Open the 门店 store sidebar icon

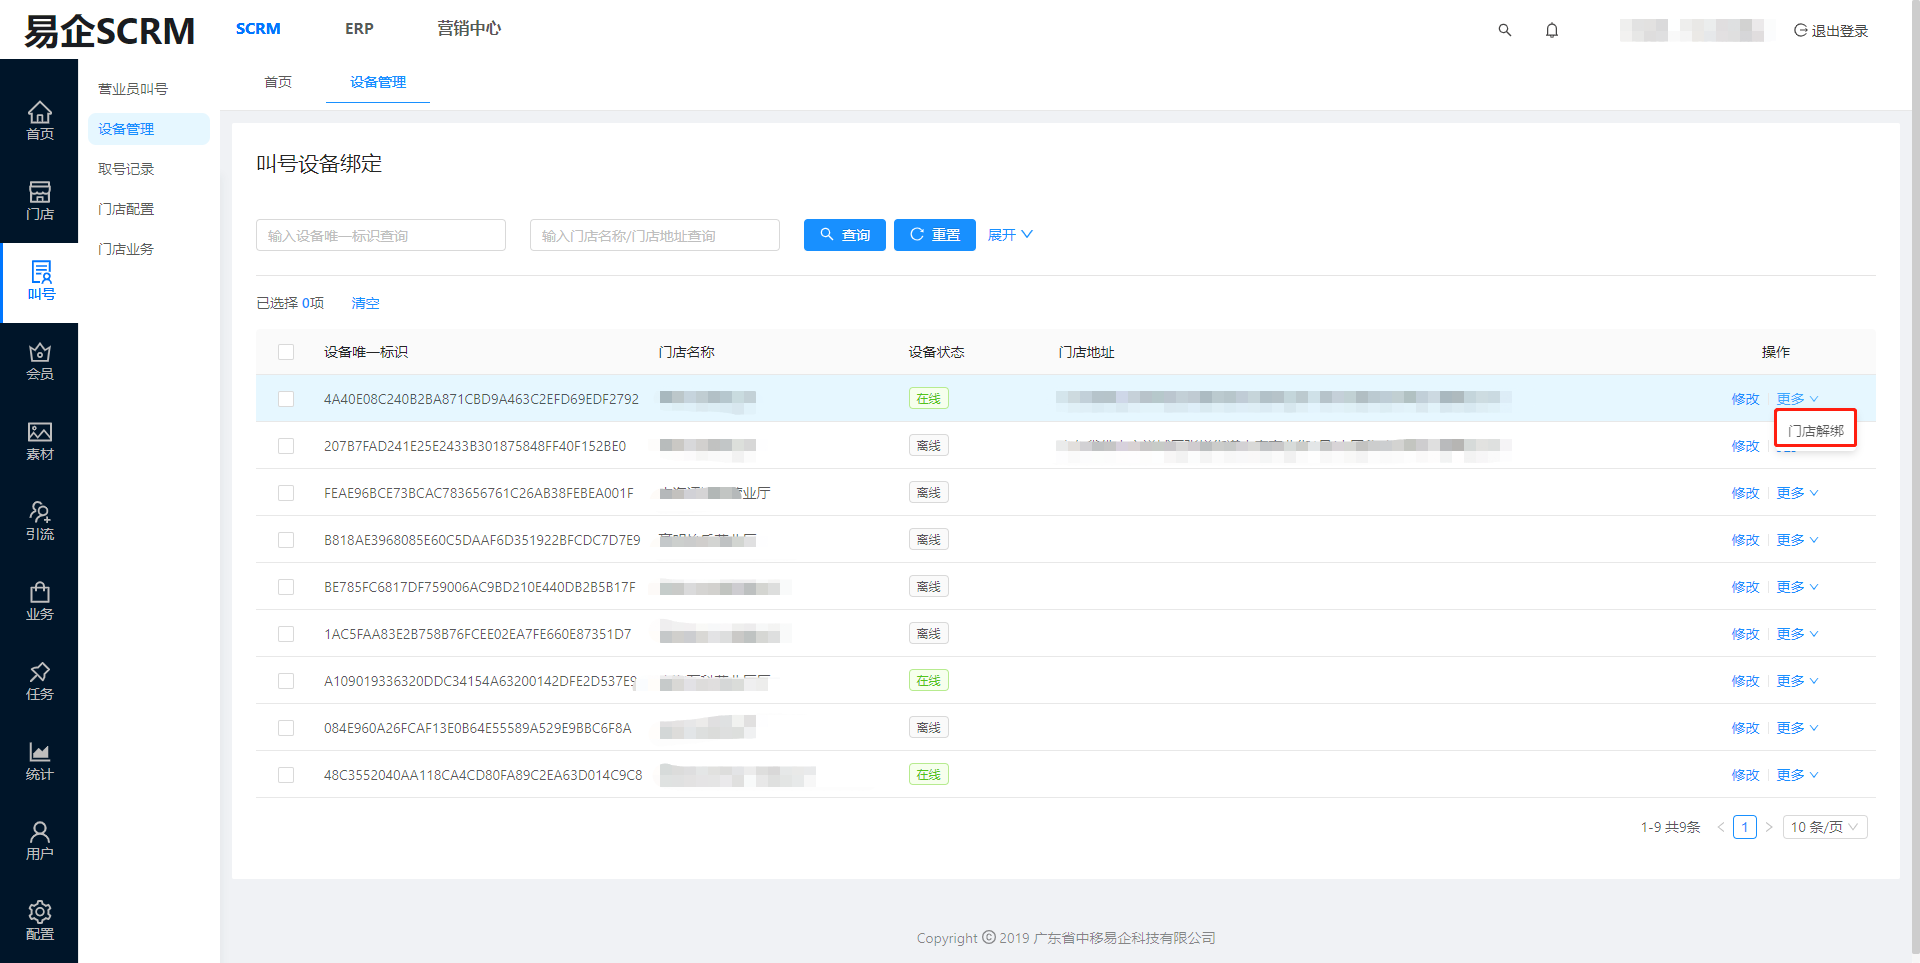pyautogui.click(x=39, y=200)
